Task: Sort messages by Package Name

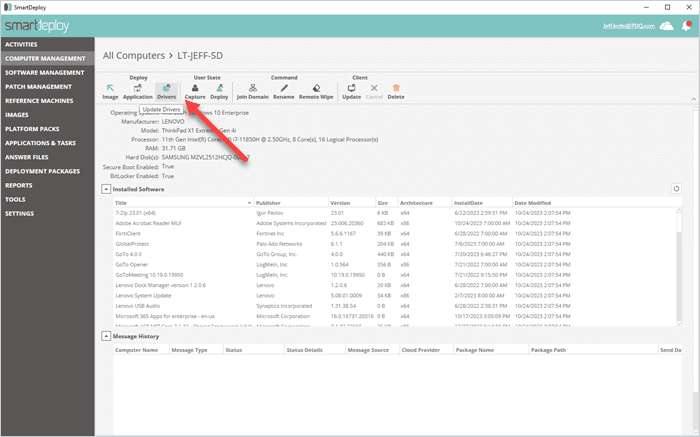Action: (491, 350)
